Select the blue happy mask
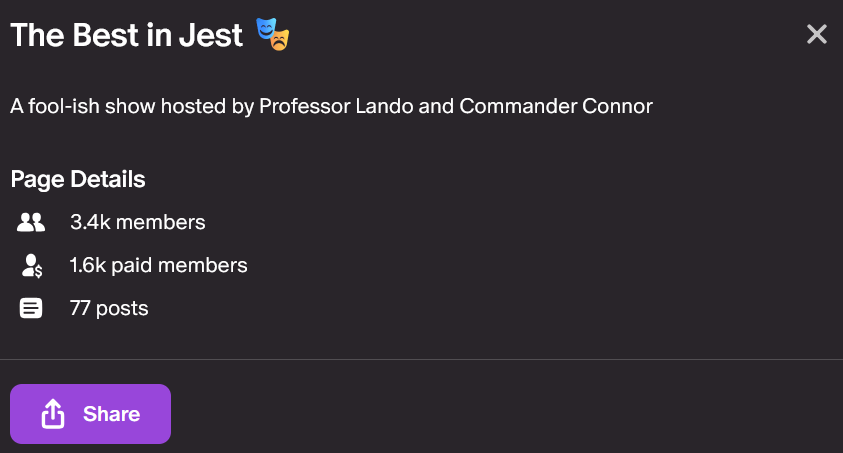 (266, 28)
